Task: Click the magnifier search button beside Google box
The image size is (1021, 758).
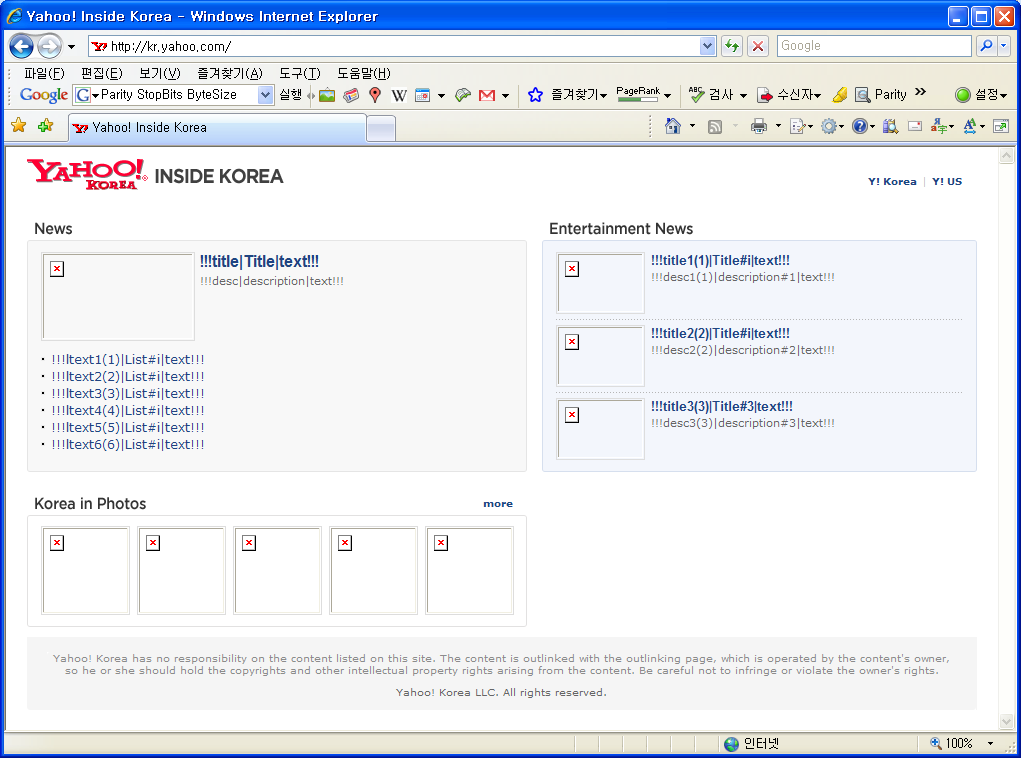Action: 986,46
